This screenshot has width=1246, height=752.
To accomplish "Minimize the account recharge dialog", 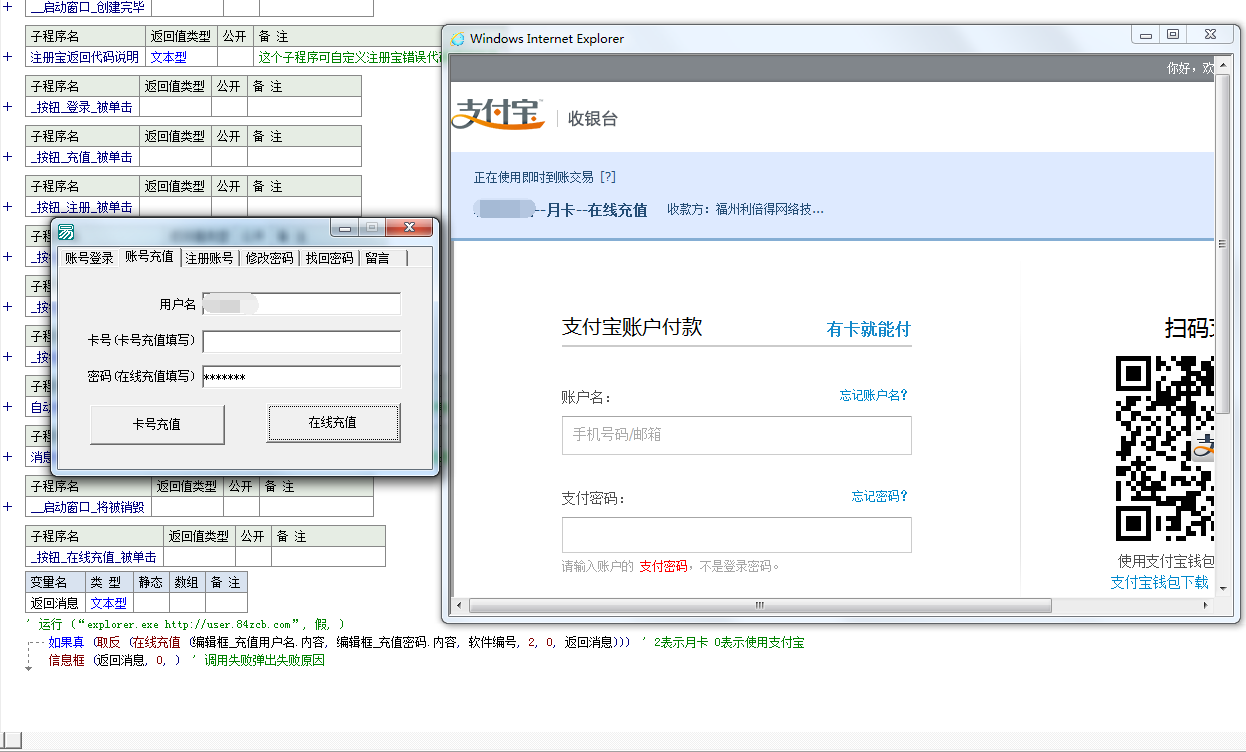I will click(x=345, y=228).
